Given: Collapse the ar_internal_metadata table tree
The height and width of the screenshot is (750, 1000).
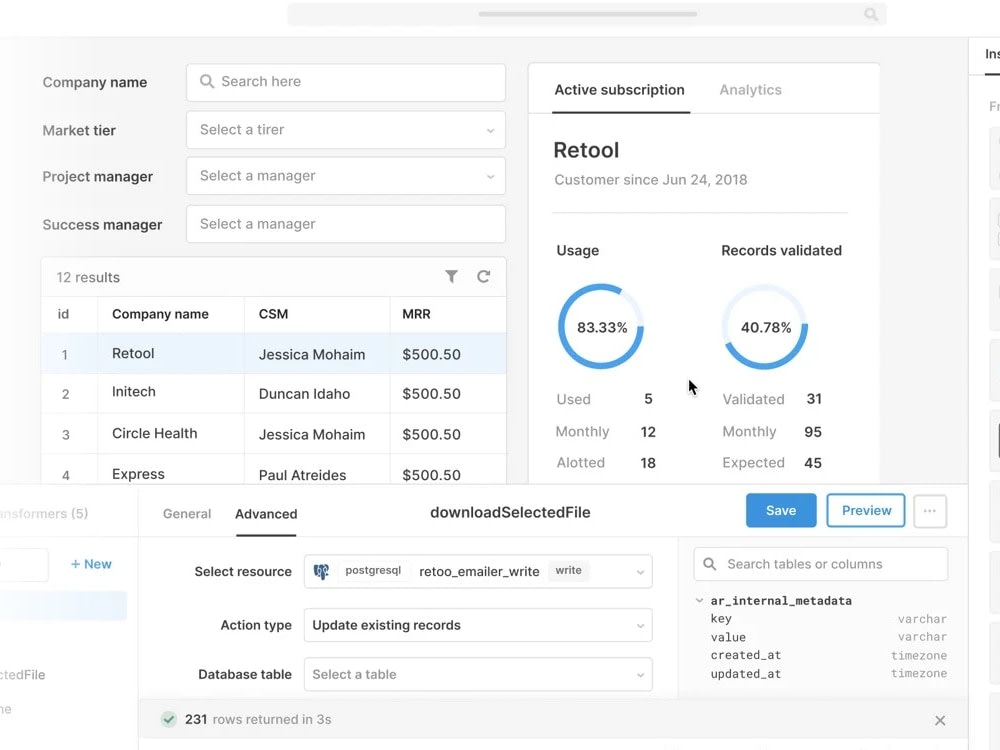Looking at the screenshot, I should [x=697, y=601].
